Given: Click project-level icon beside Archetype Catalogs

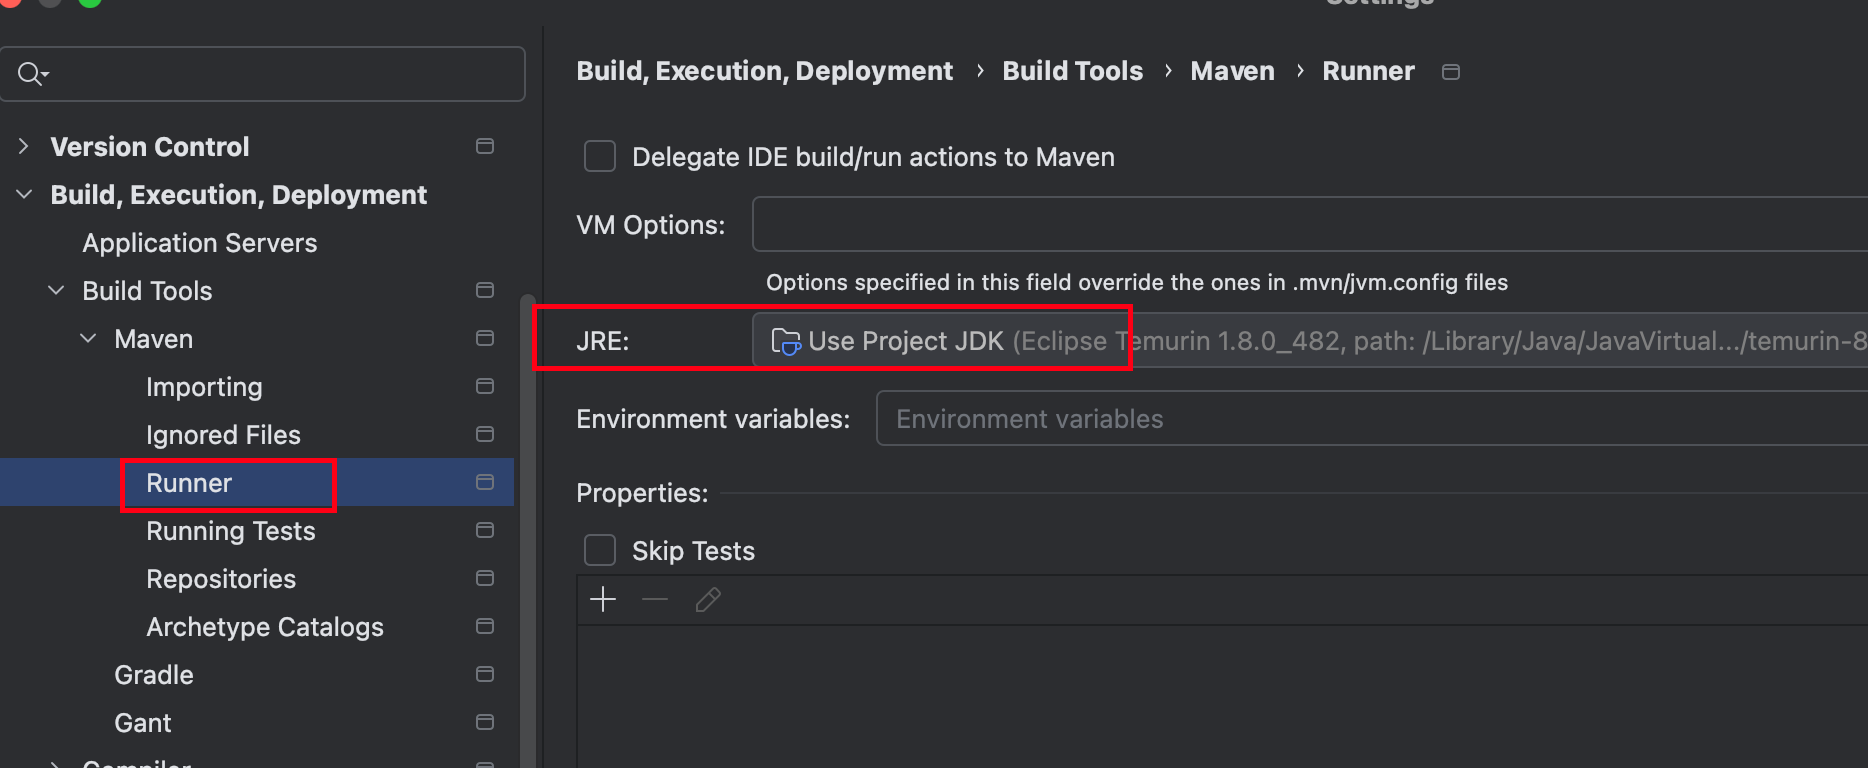Looking at the screenshot, I should 485,626.
